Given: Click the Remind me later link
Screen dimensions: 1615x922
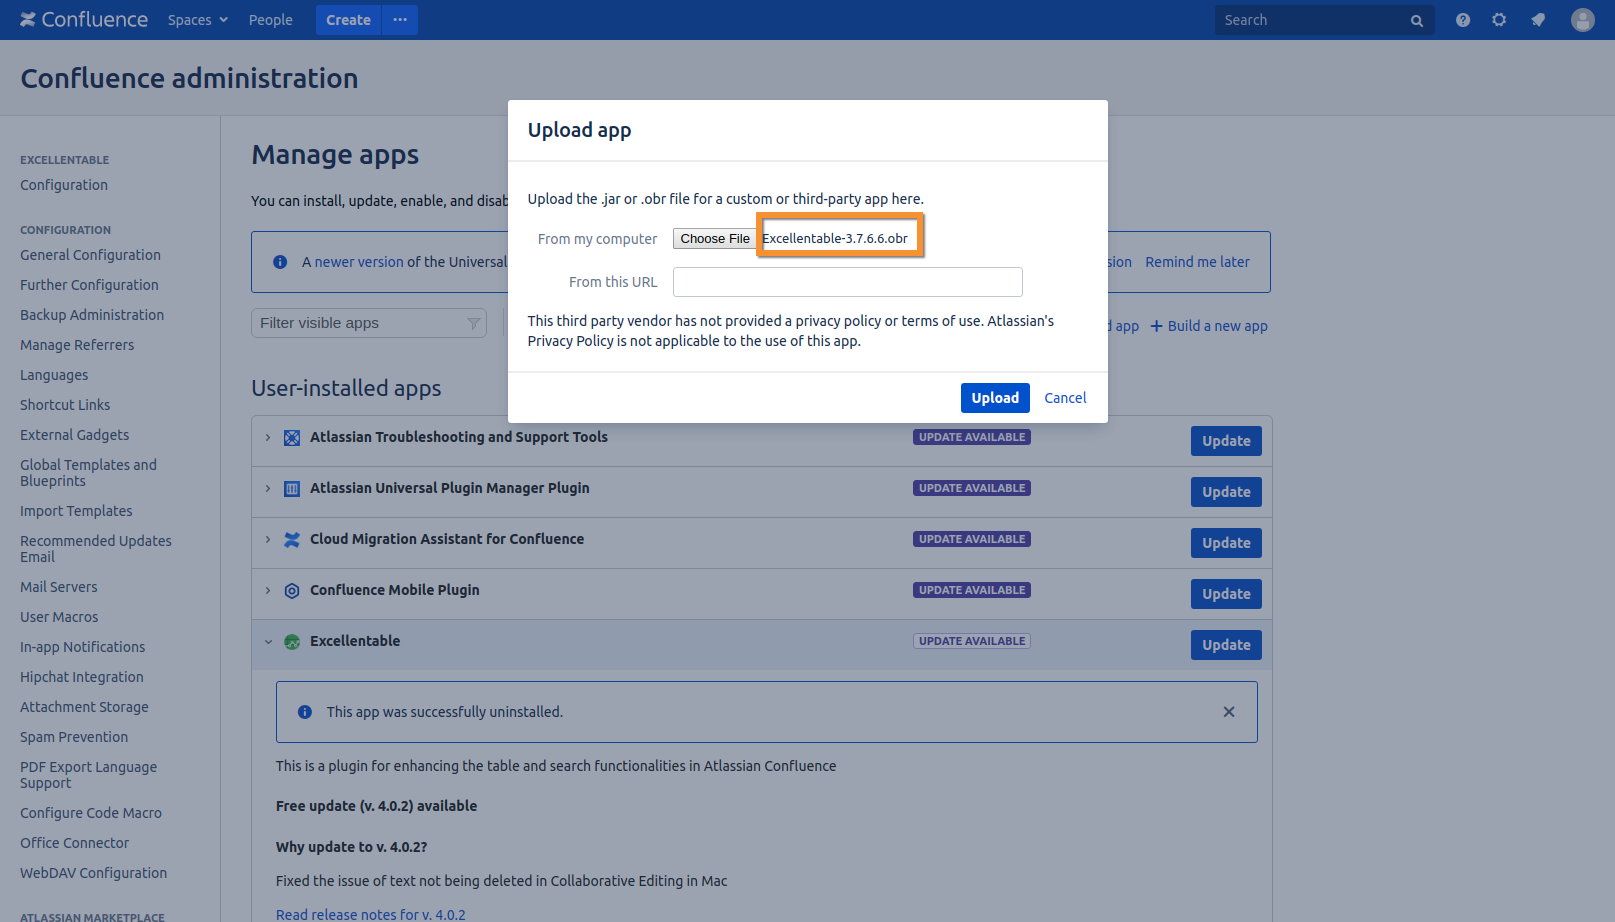Looking at the screenshot, I should point(1197,262).
